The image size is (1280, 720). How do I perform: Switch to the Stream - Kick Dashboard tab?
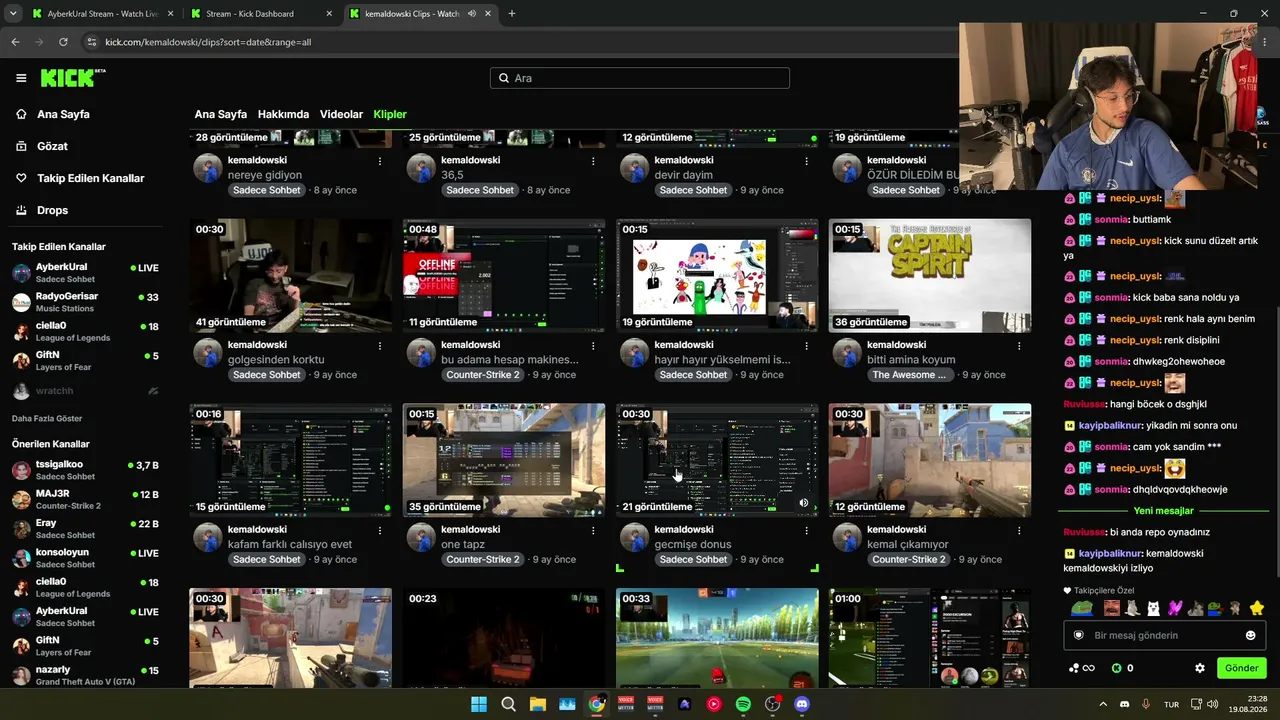pos(260,14)
